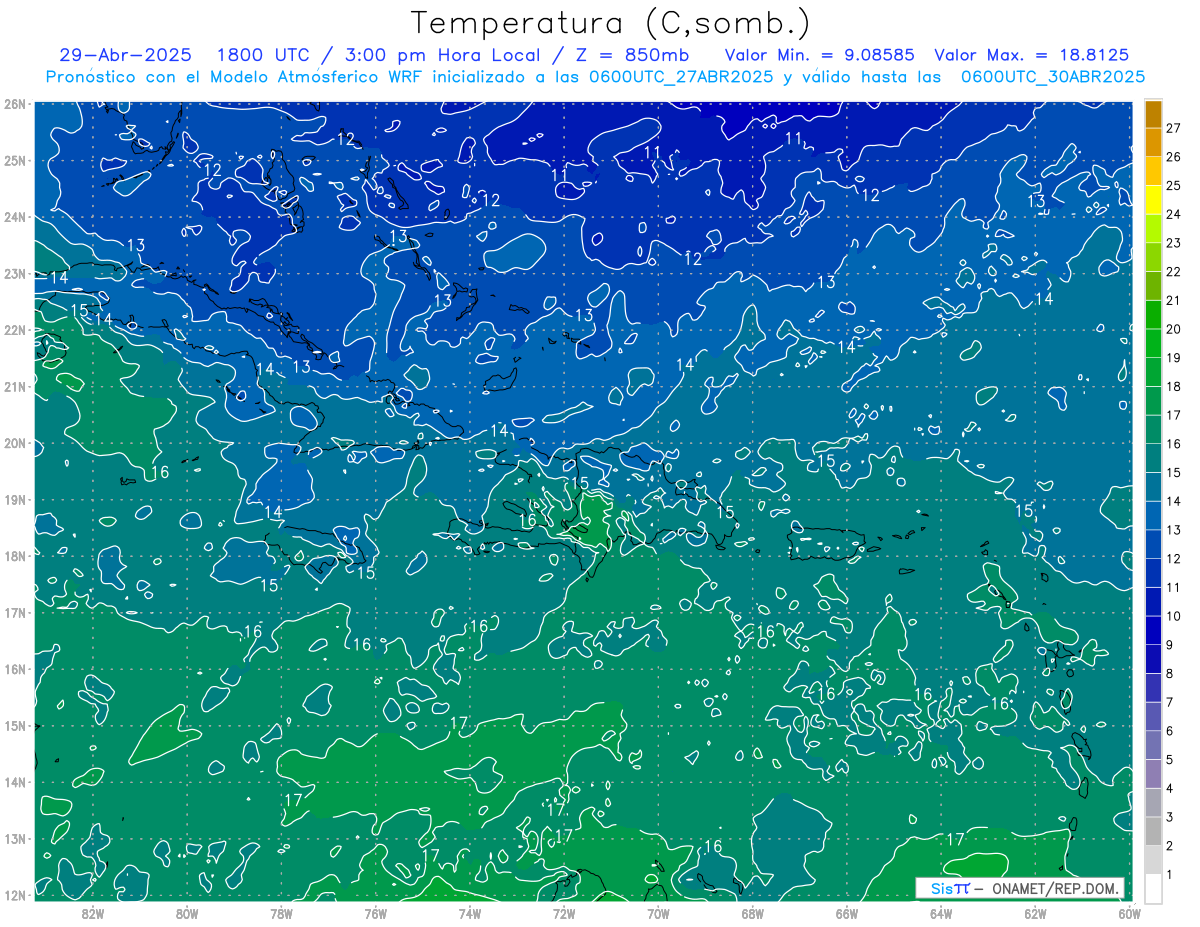Click the '2' label on the color scale
Image resolution: width=1200 pixels, height=927 pixels.
point(1171,846)
